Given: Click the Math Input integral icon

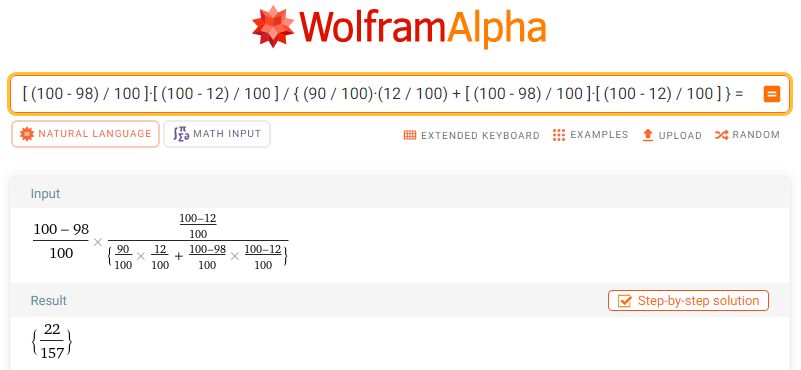Looking at the screenshot, I should click(181, 134).
